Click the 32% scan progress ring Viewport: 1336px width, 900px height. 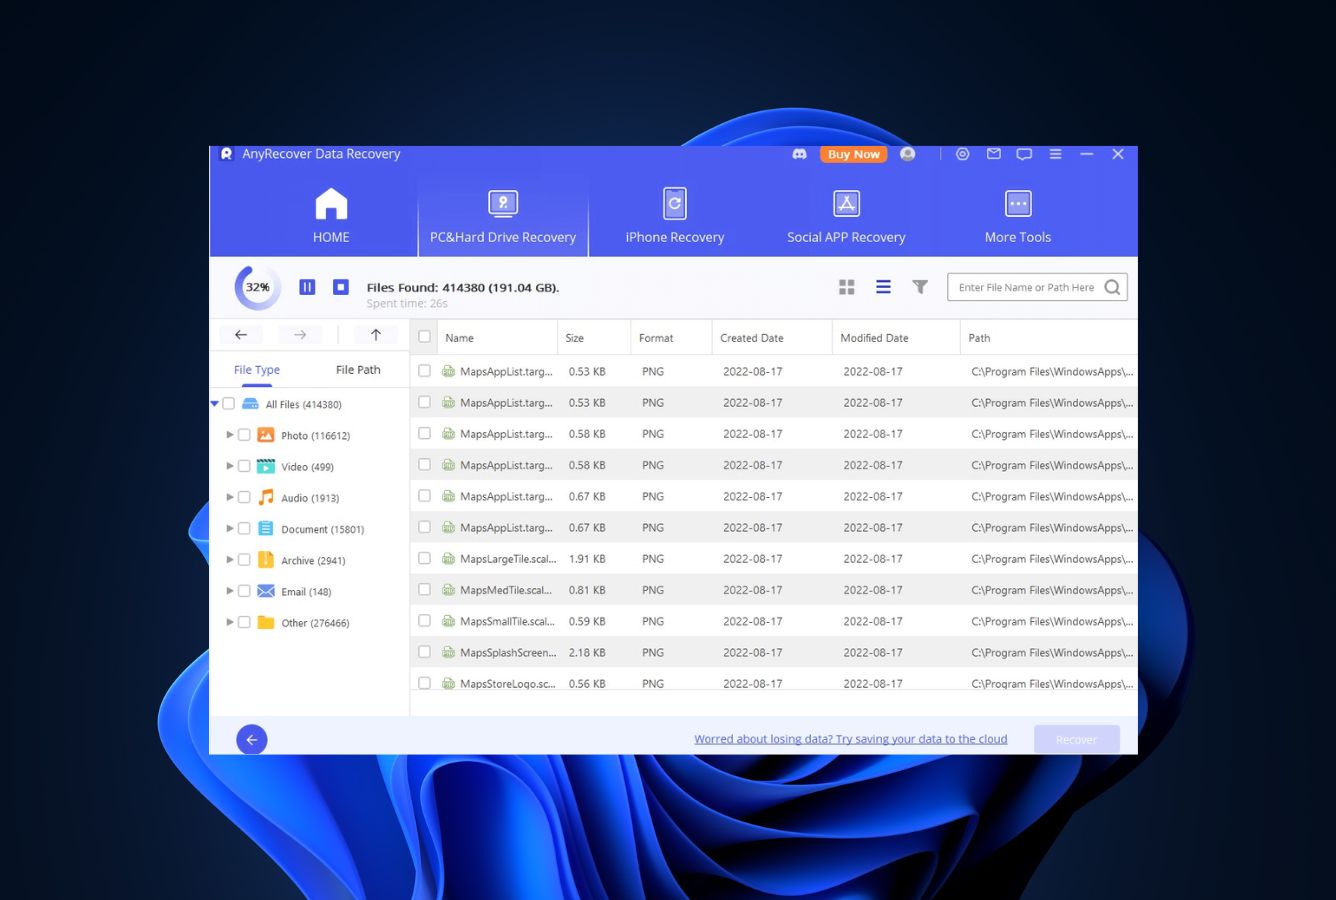pyautogui.click(x=258, y=287)
